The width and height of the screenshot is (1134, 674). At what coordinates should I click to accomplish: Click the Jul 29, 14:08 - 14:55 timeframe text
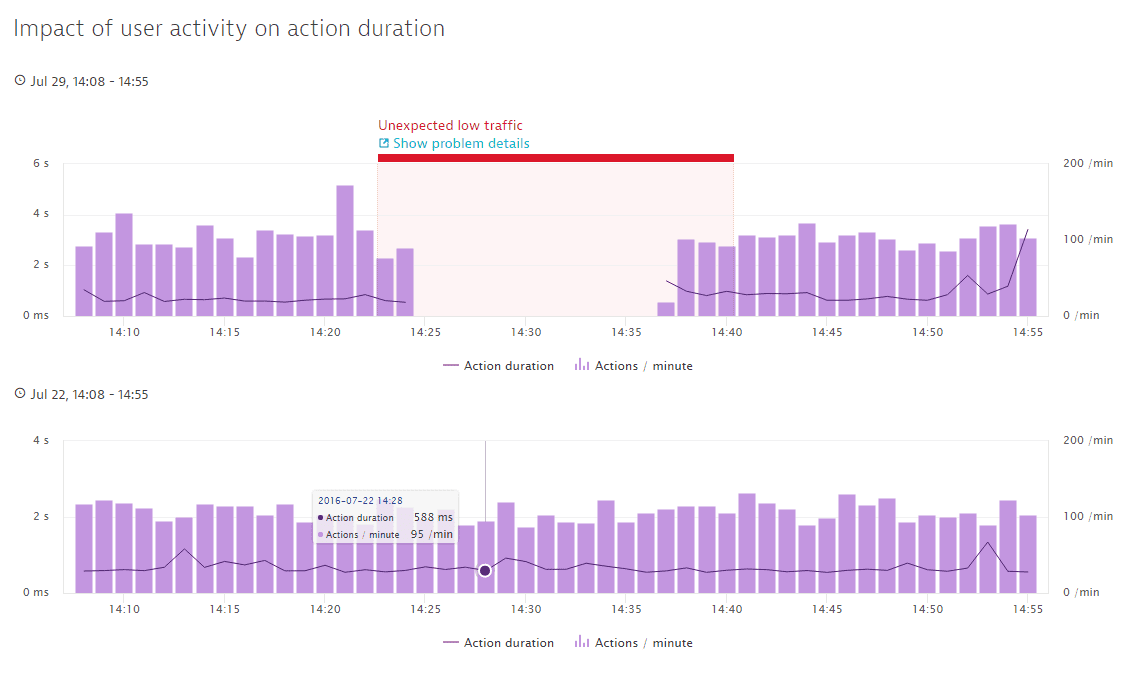89,82
